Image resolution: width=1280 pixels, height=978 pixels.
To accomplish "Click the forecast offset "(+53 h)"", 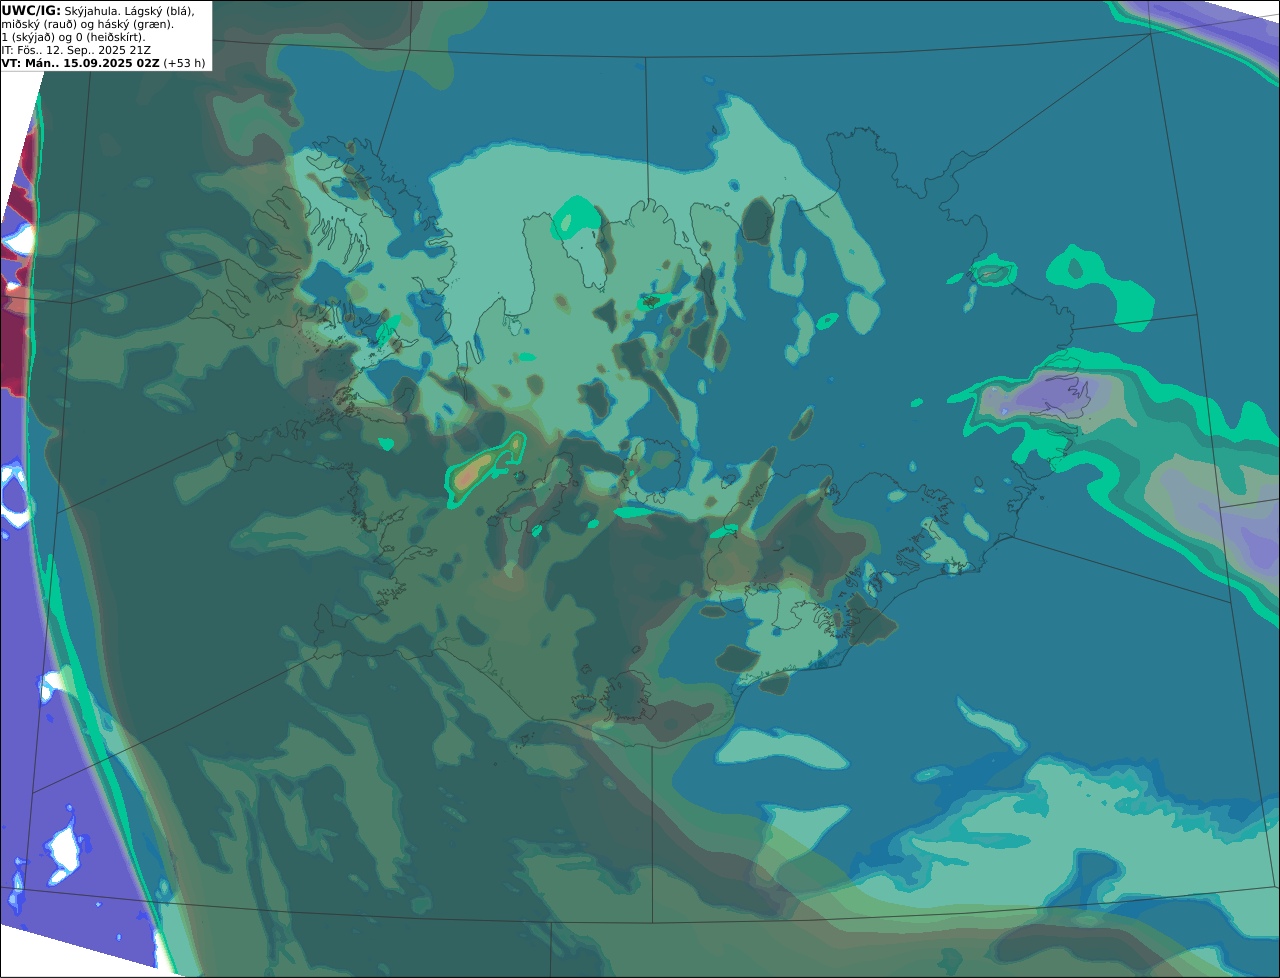I will [x=185, y=63].
